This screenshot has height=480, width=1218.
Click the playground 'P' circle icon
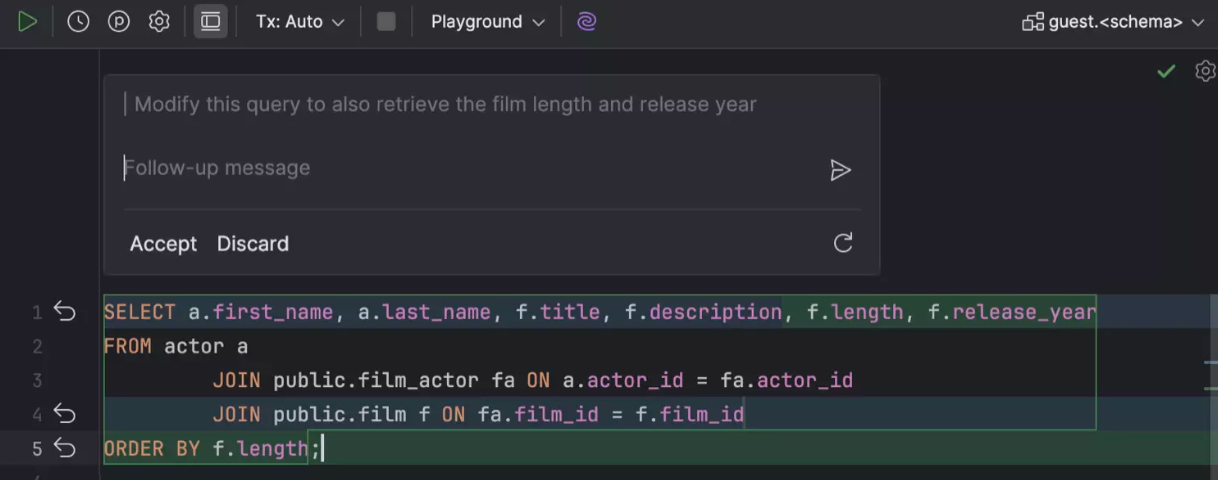pyautogui.click(x=119, y=21)
